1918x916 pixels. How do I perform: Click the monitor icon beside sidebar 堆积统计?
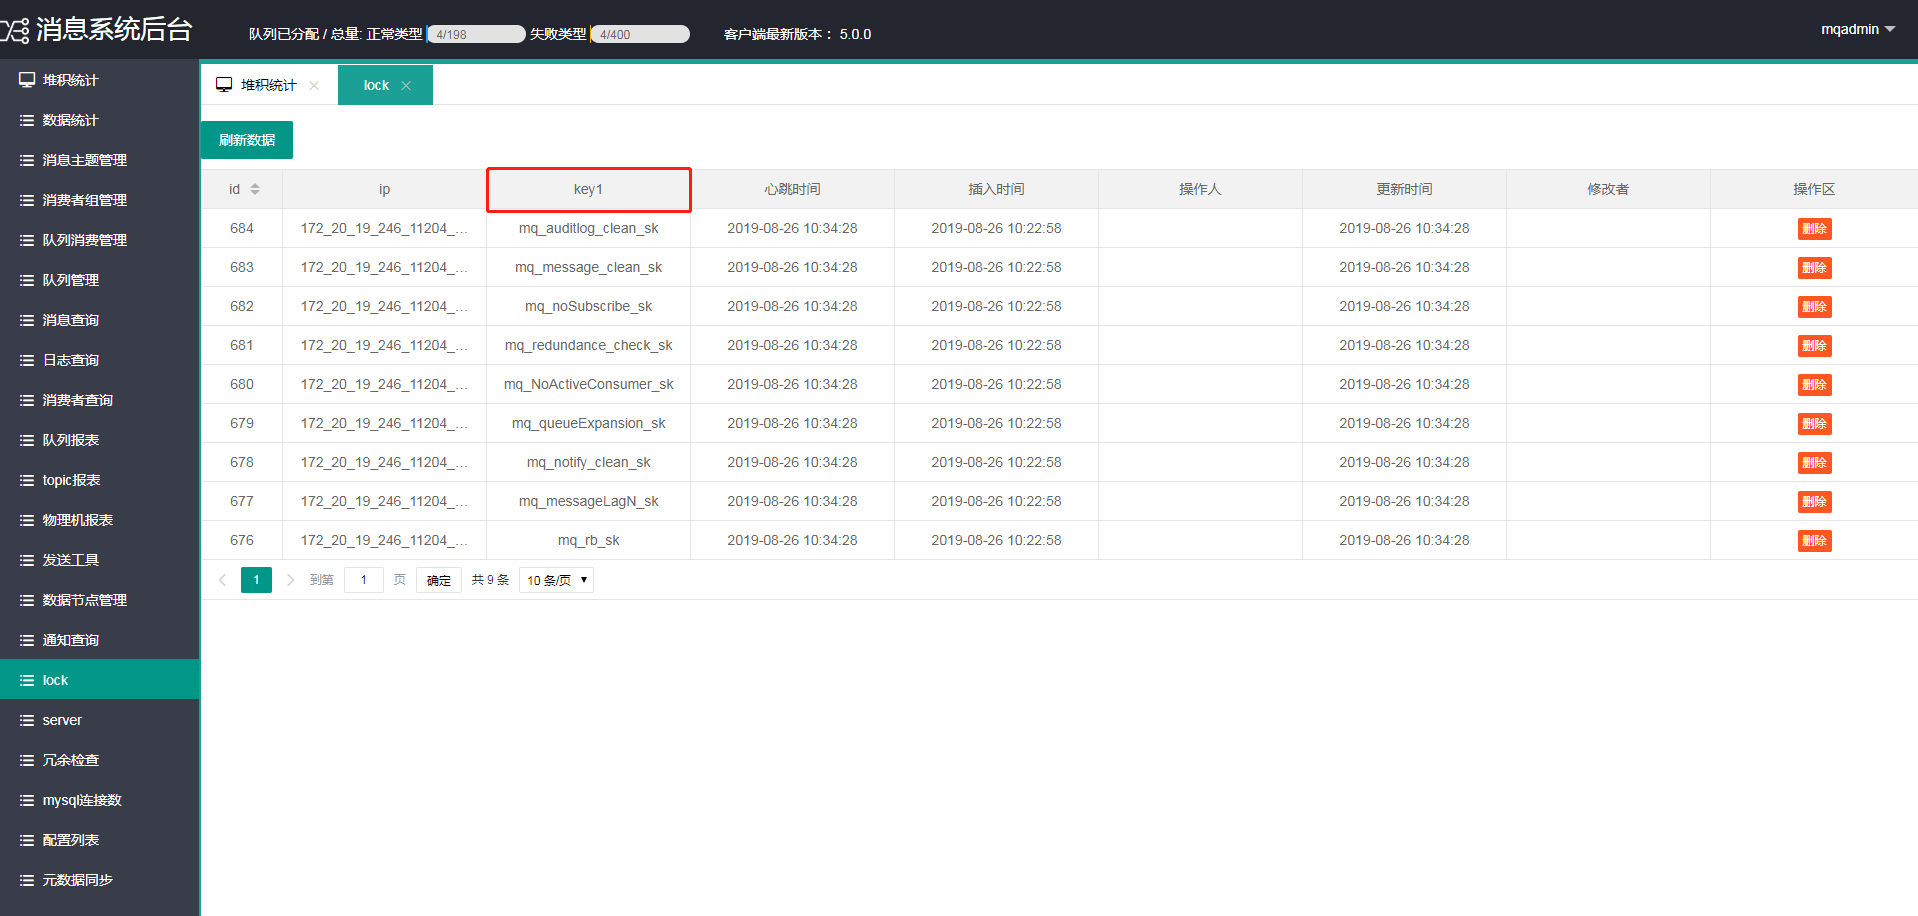click(x=27, y=80)
